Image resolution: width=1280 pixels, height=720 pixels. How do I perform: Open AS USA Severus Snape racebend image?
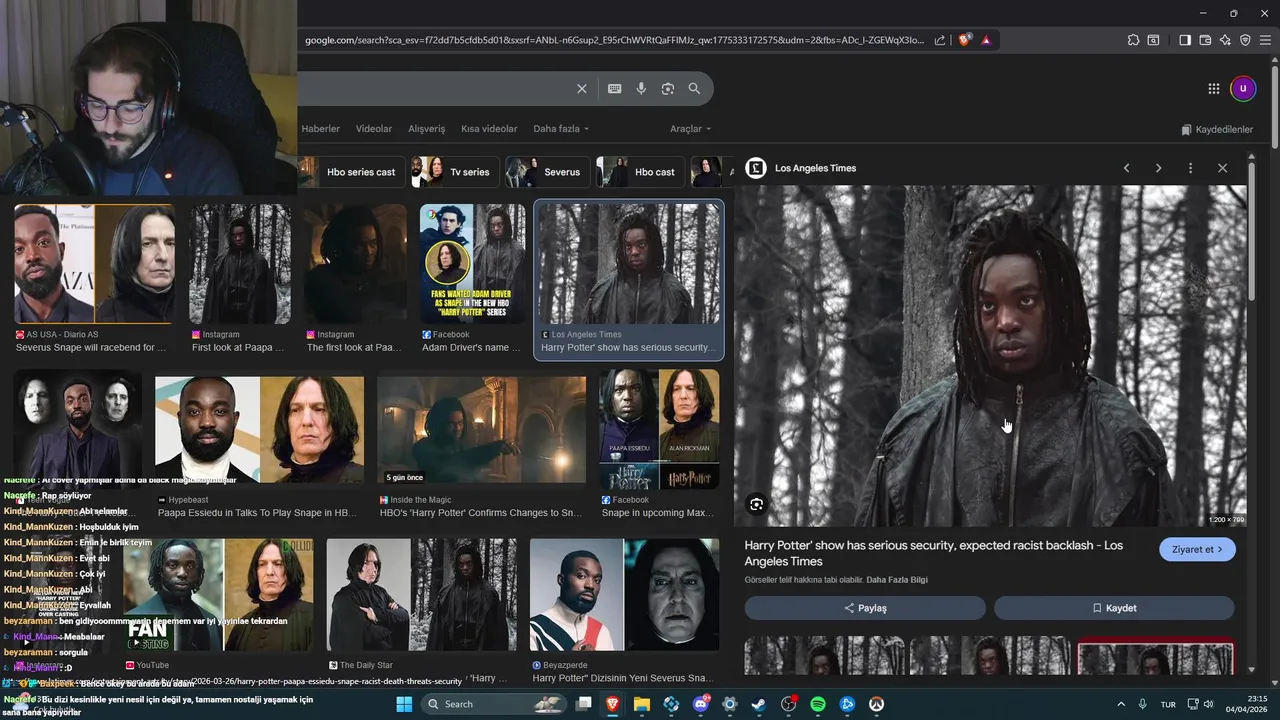94,264
